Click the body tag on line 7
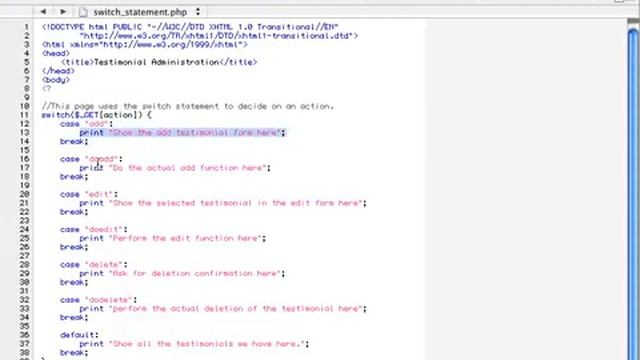 (56, 80)
